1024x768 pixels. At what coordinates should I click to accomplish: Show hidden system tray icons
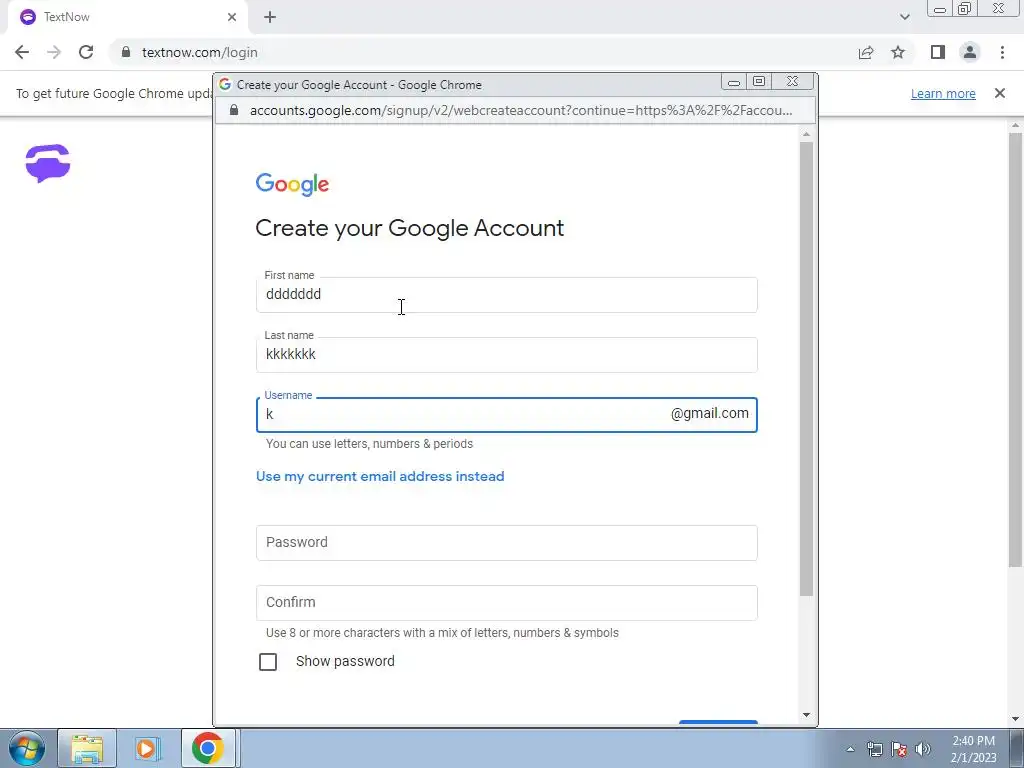point(850,749)
